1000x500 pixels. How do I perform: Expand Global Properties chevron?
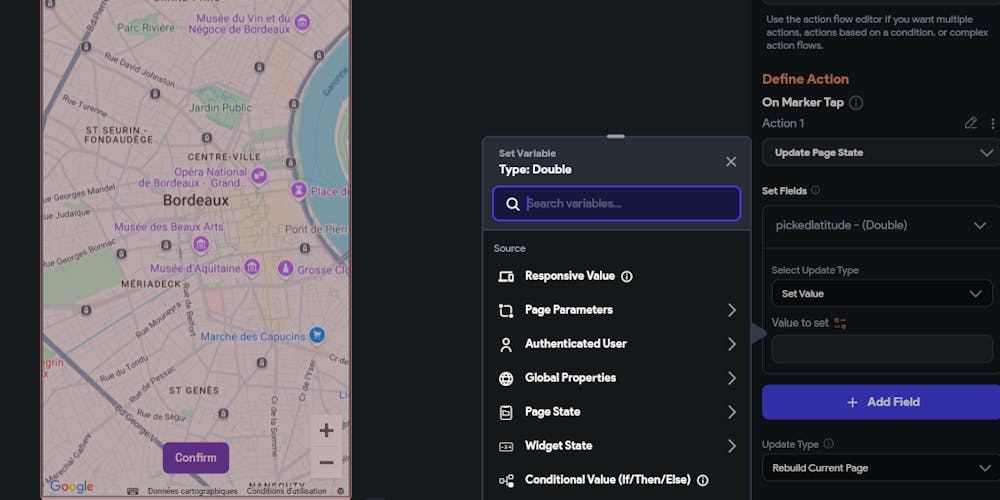pyautogui.click(x=732, y=378)
